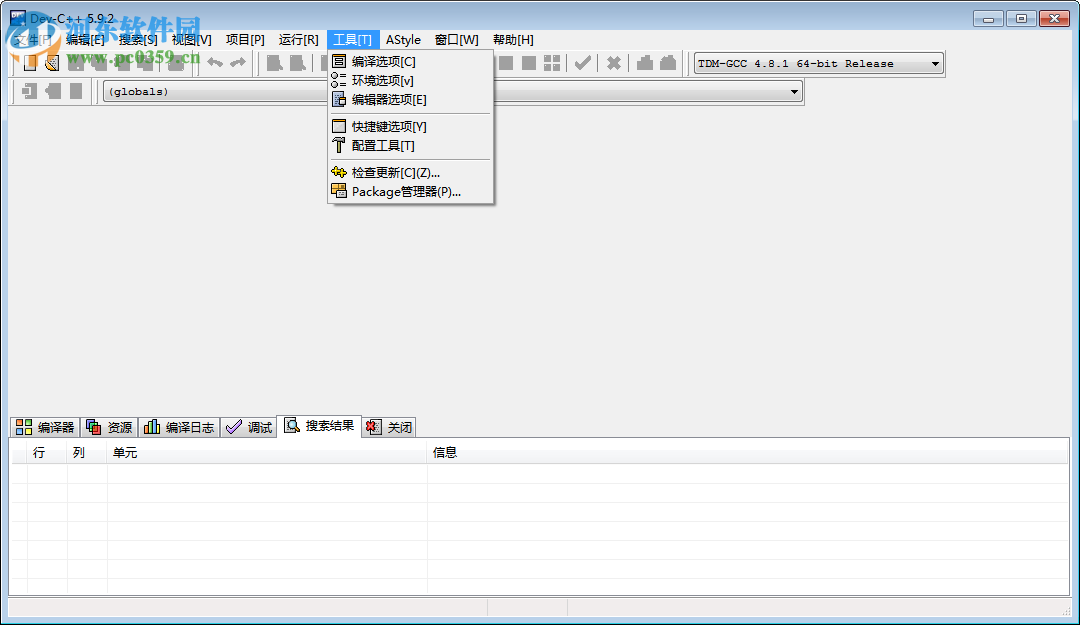Click the Redo arrow icon
The height and width of the screenshot is (625, 1080).
coord(239,63)
